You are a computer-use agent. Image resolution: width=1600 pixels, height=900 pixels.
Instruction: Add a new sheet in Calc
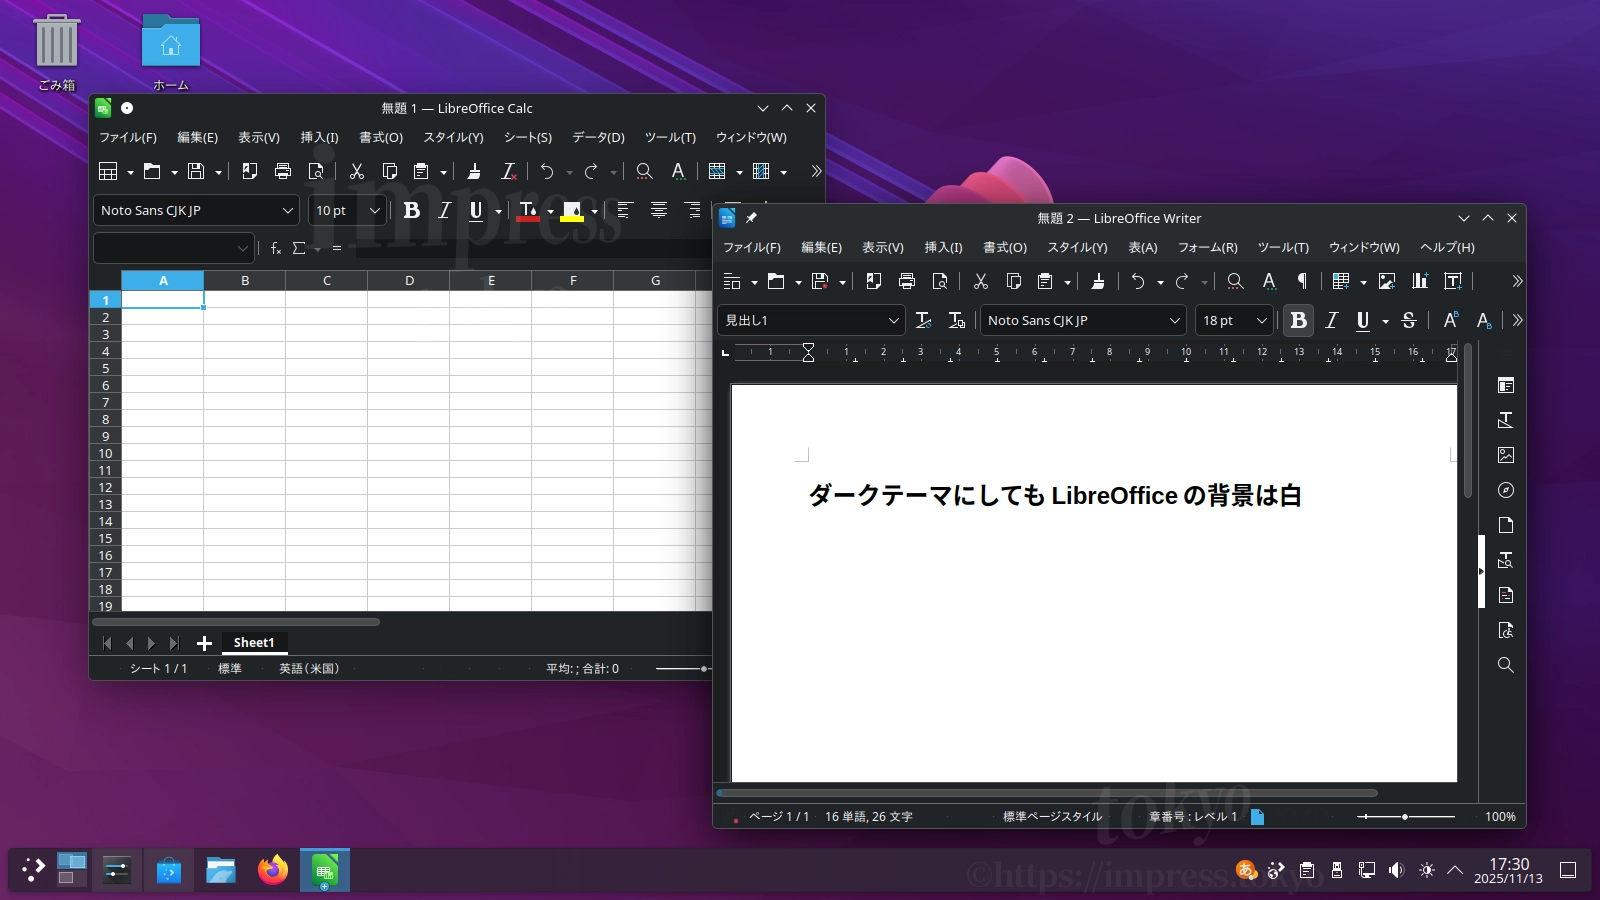pos(204,643)
